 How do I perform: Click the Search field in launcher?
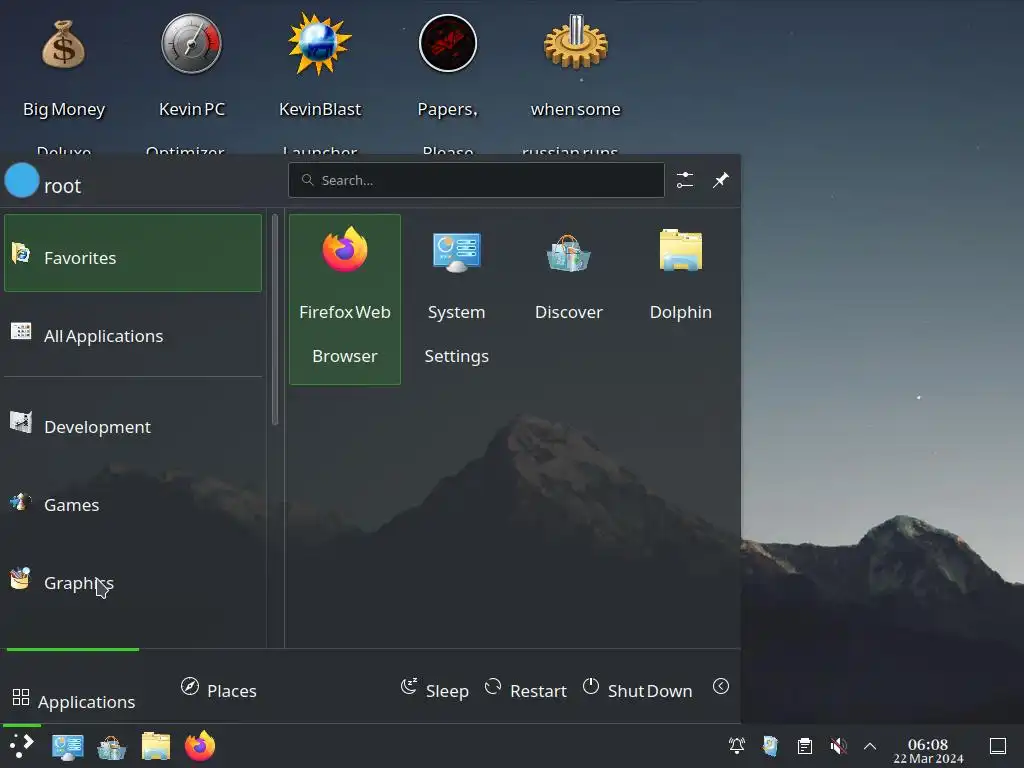point(476,180)
